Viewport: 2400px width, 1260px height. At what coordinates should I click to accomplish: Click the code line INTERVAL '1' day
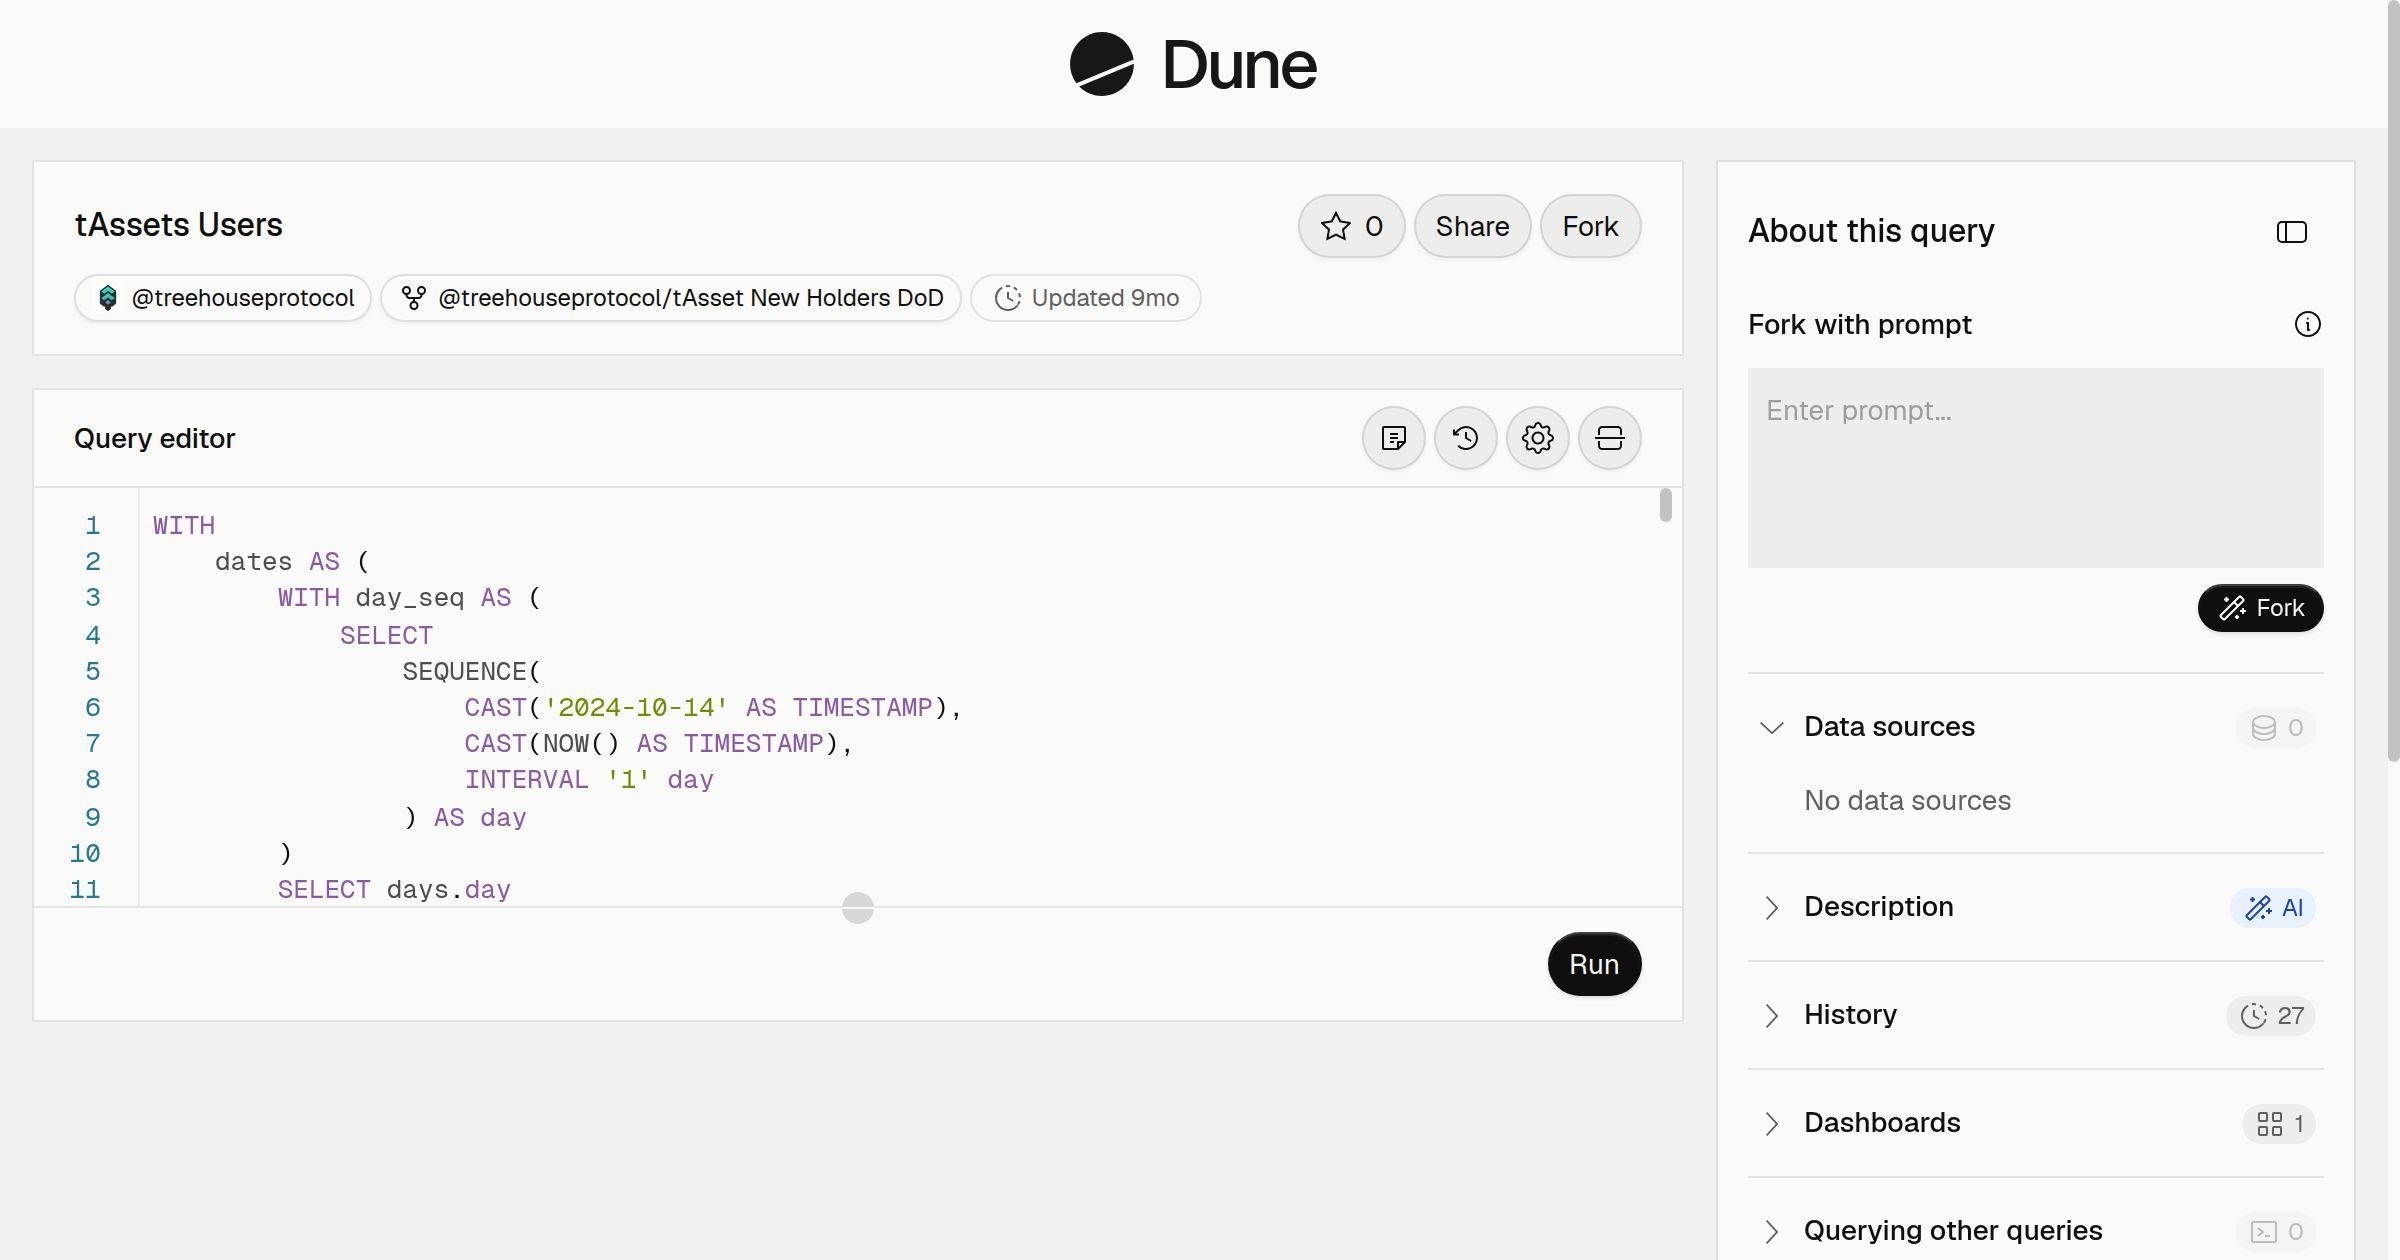tap(589, 780)
